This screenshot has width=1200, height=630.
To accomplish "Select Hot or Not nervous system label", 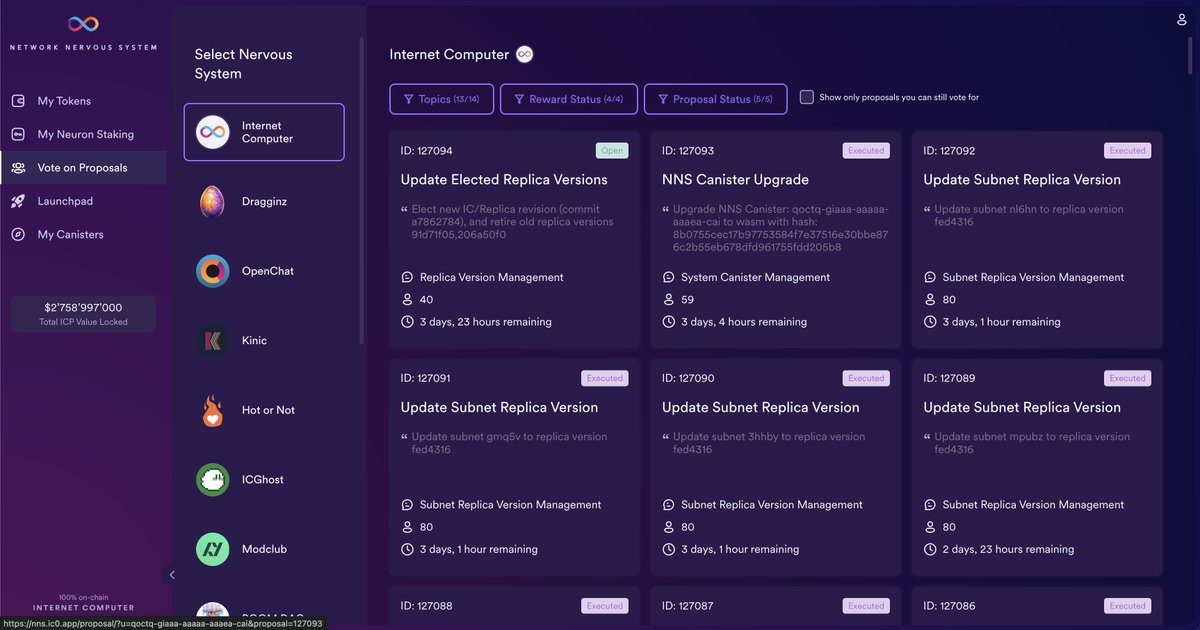I will coord(268,410).
